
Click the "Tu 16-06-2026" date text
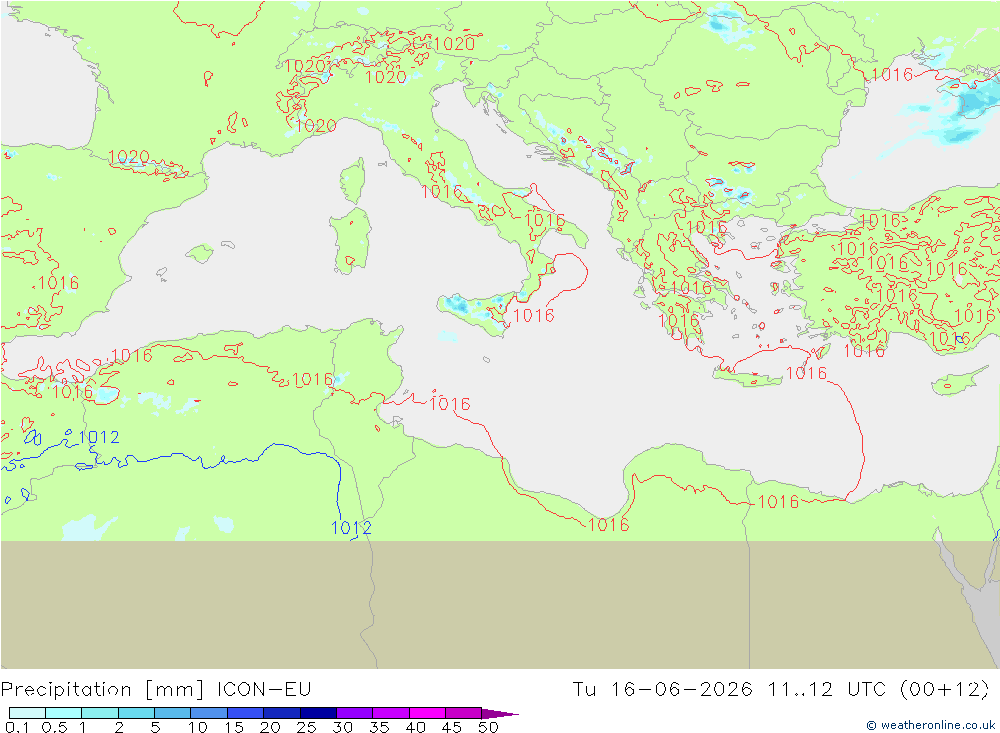pyautogui.click(x=663, y=689)
